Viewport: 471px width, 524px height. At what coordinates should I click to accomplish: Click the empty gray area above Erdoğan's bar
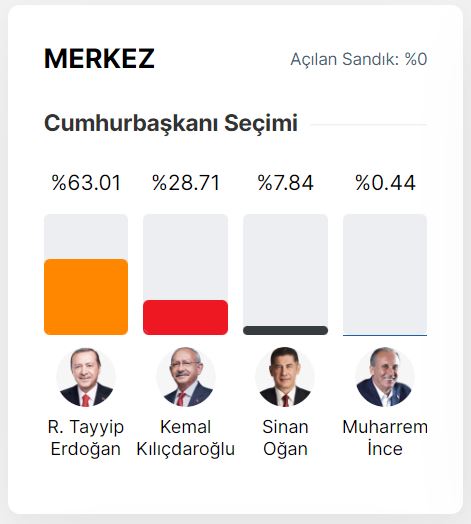86,236
